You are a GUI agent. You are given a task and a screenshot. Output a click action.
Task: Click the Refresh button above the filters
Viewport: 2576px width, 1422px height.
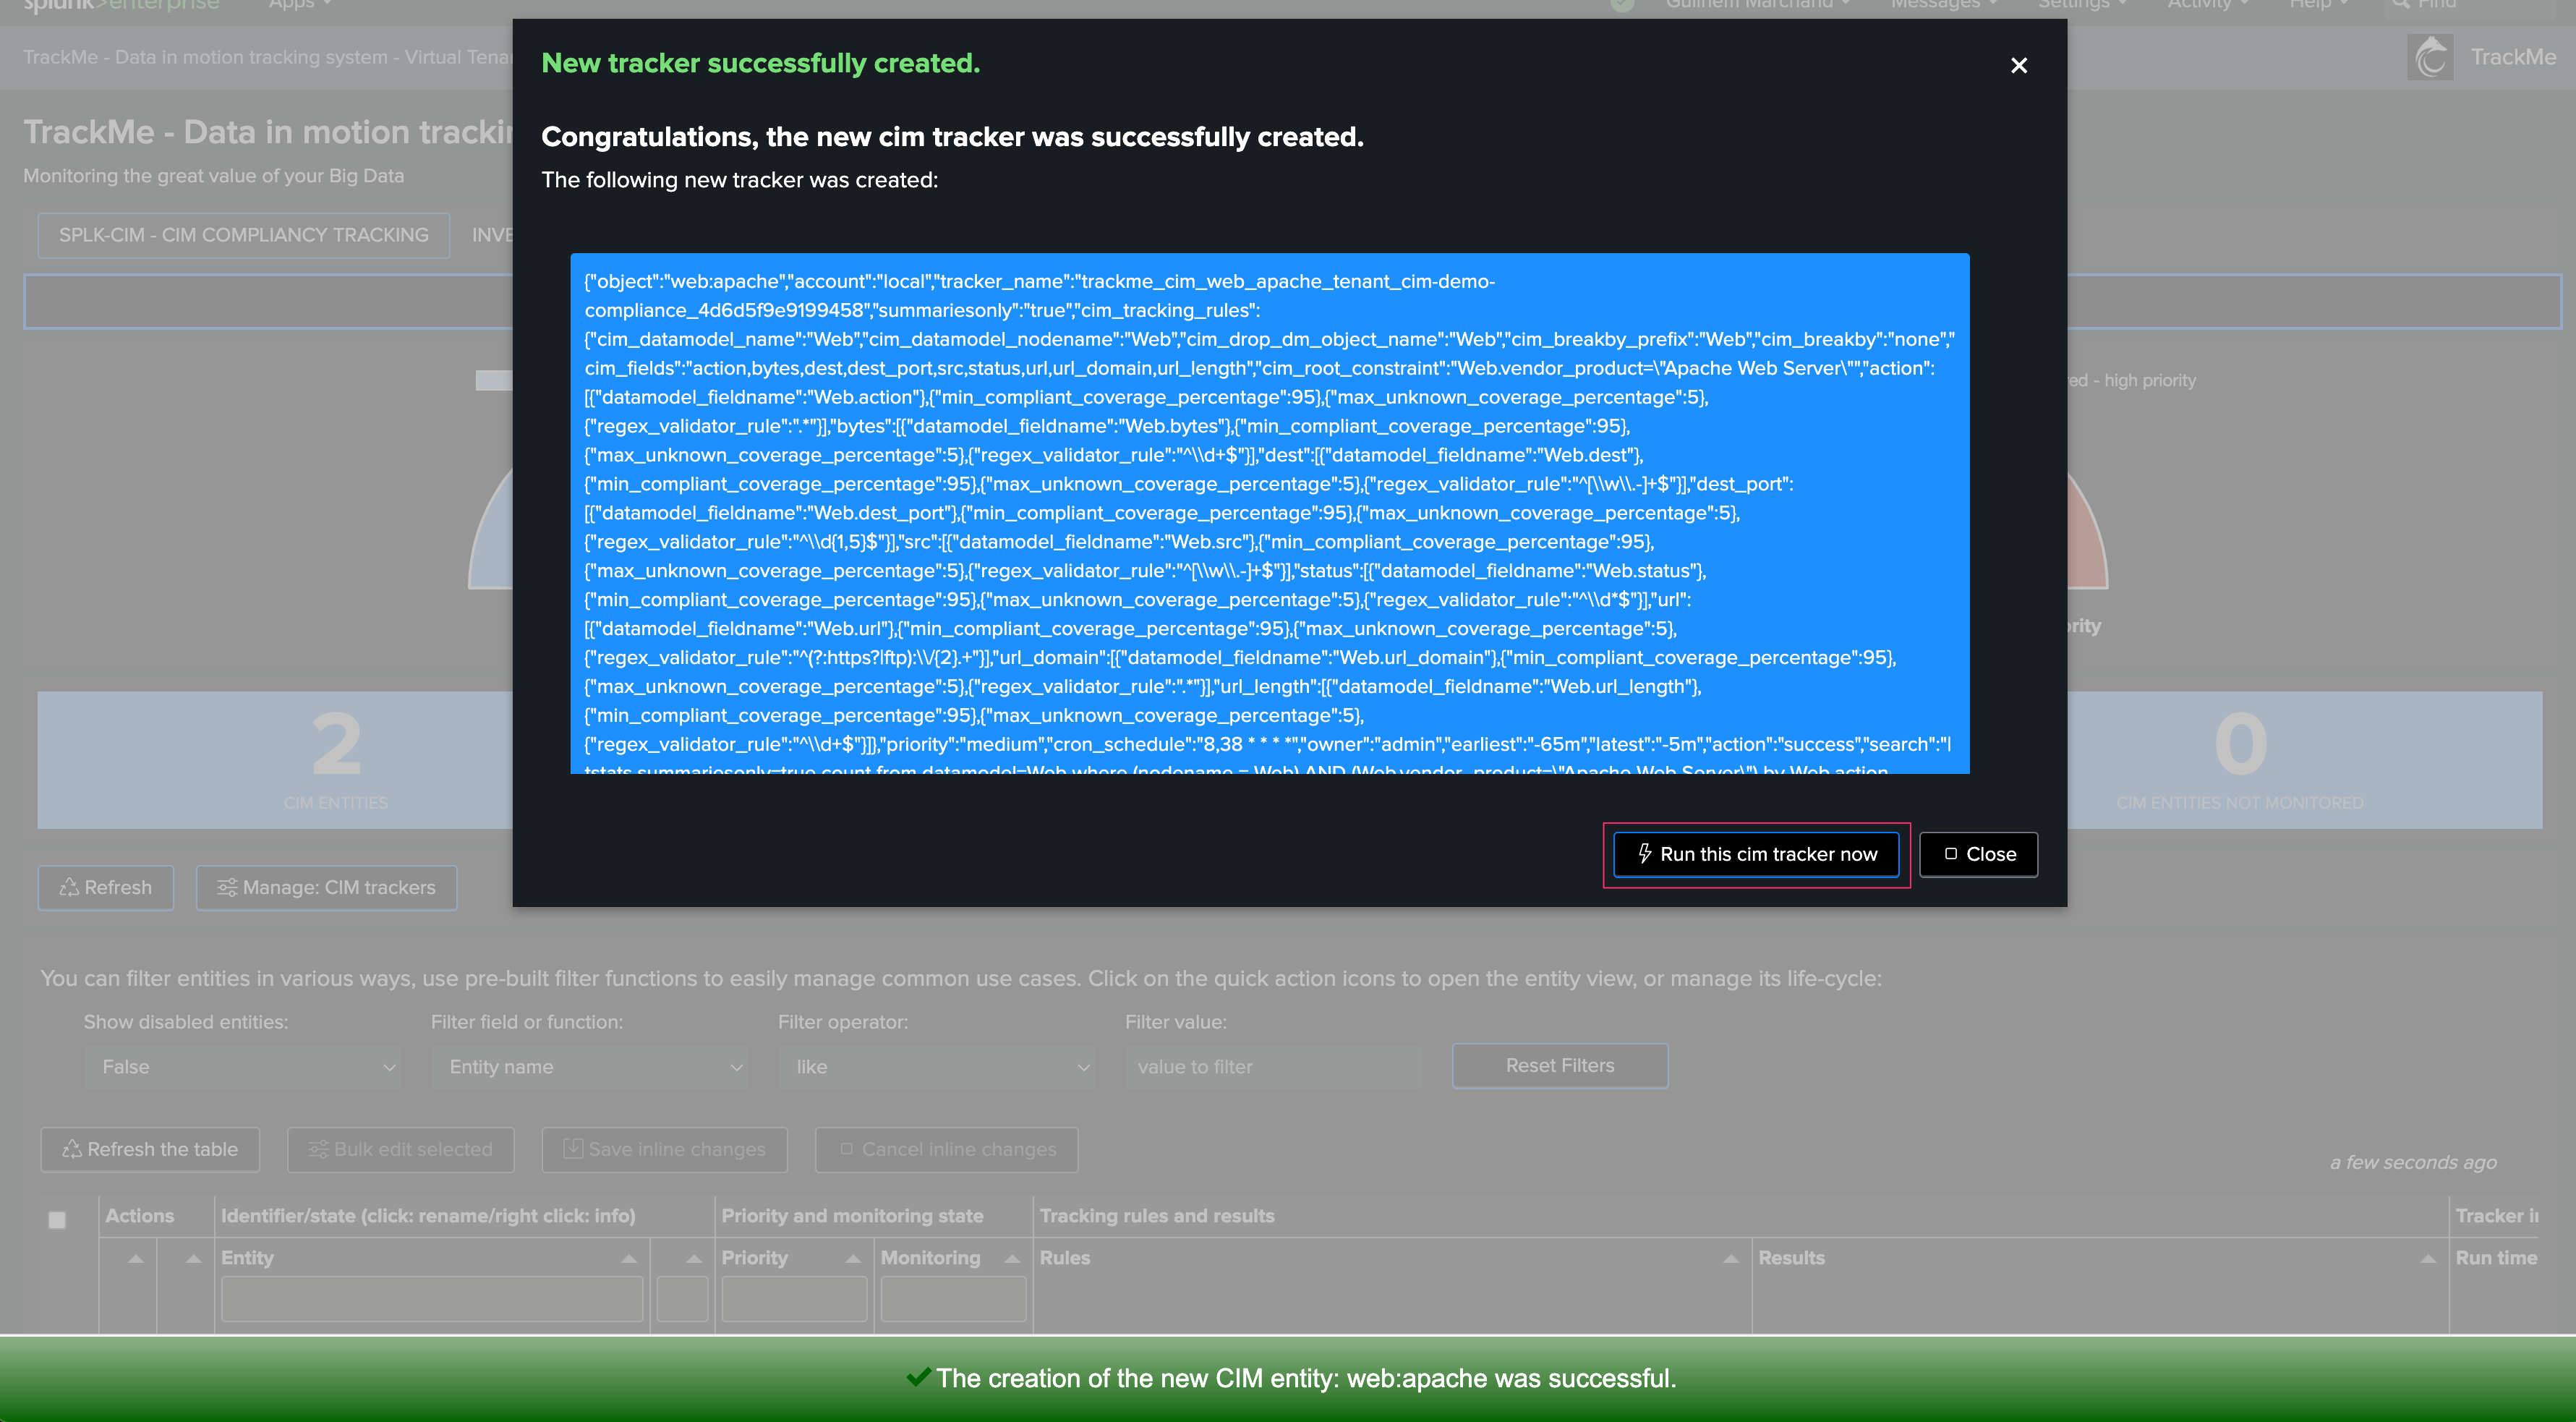click(106, 888)
